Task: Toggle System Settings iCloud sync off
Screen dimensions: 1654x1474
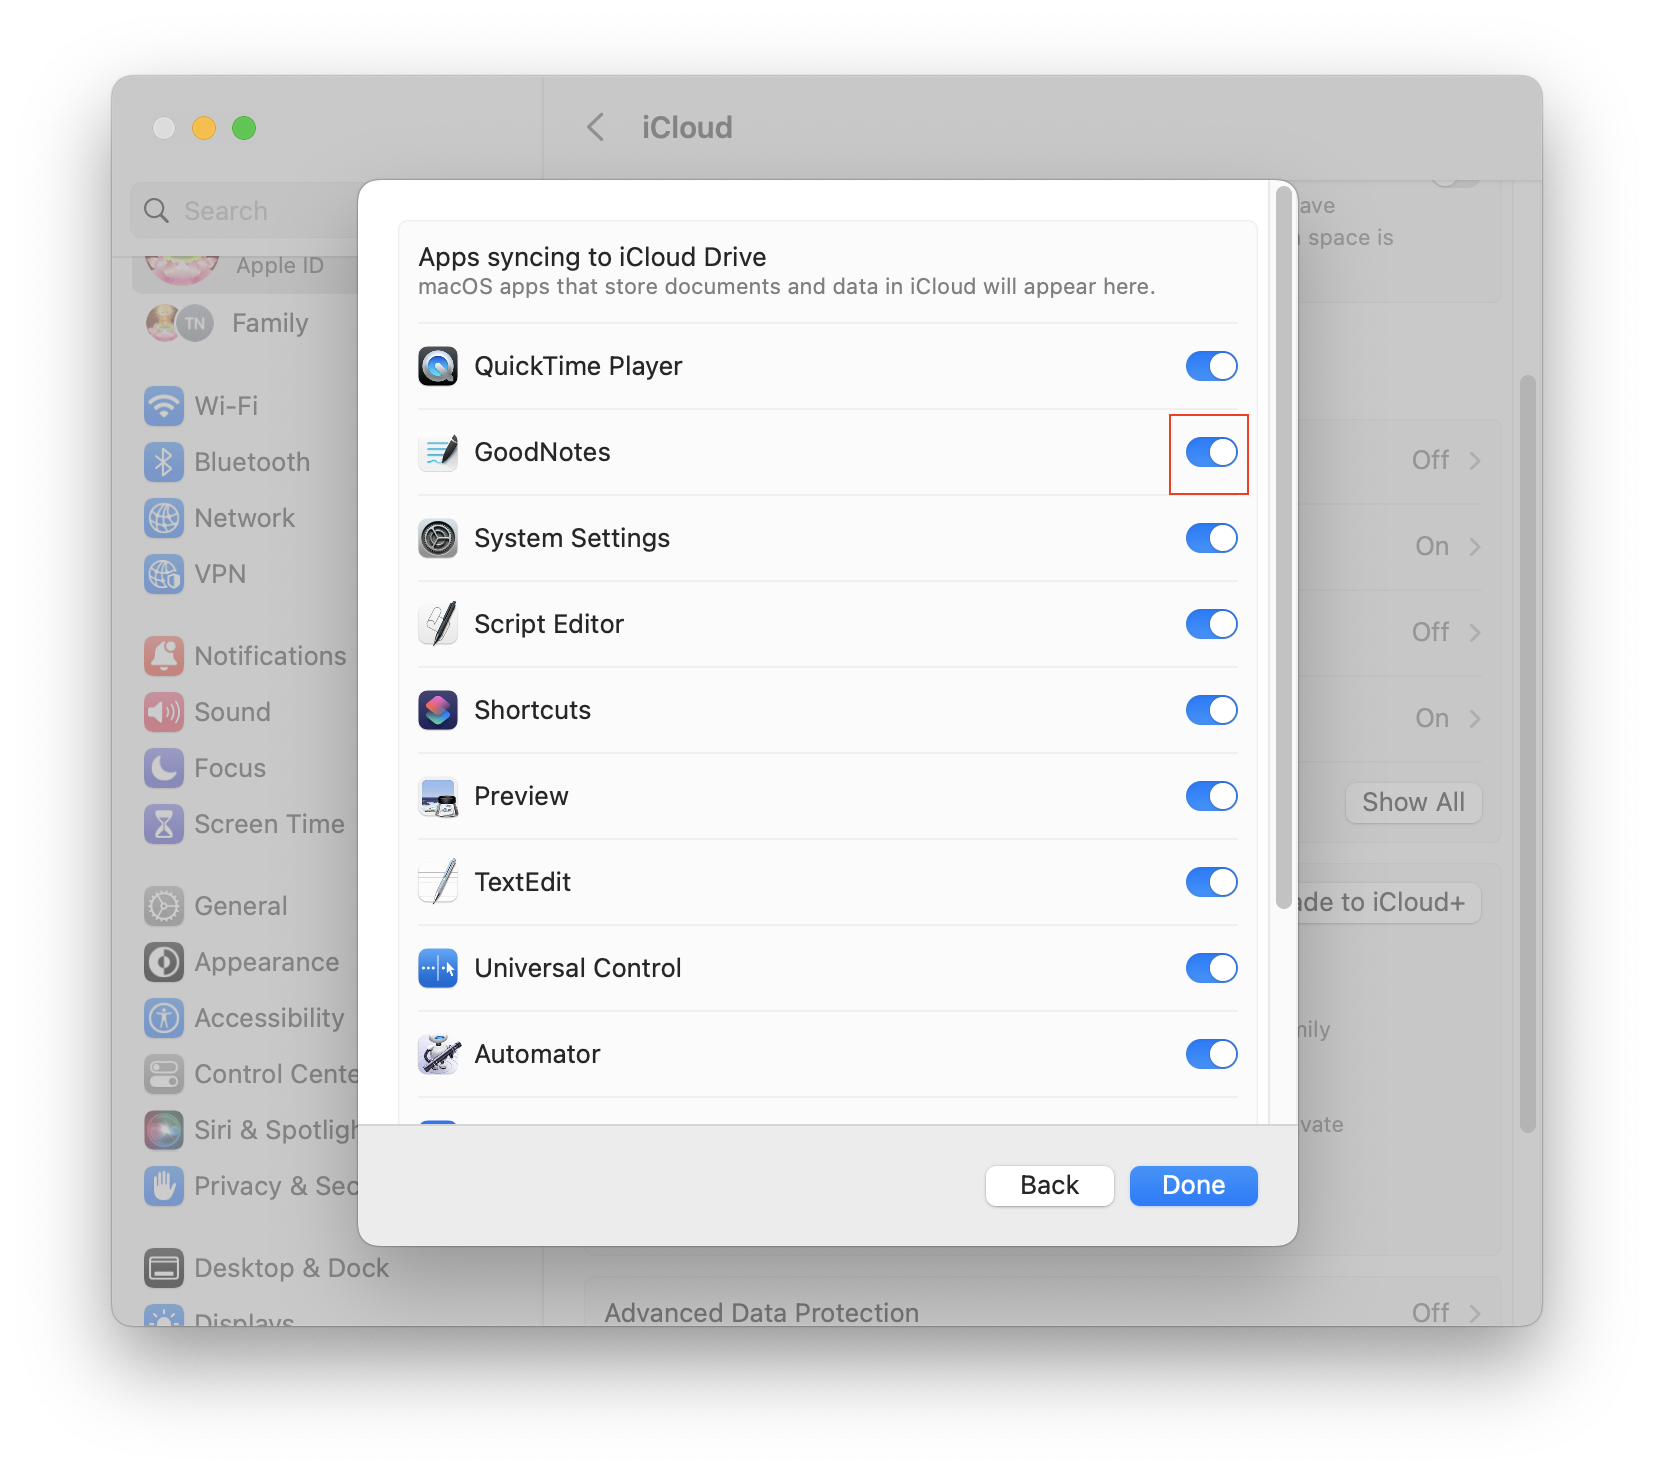Action: pyautogui.click(x=1211, y=538)
